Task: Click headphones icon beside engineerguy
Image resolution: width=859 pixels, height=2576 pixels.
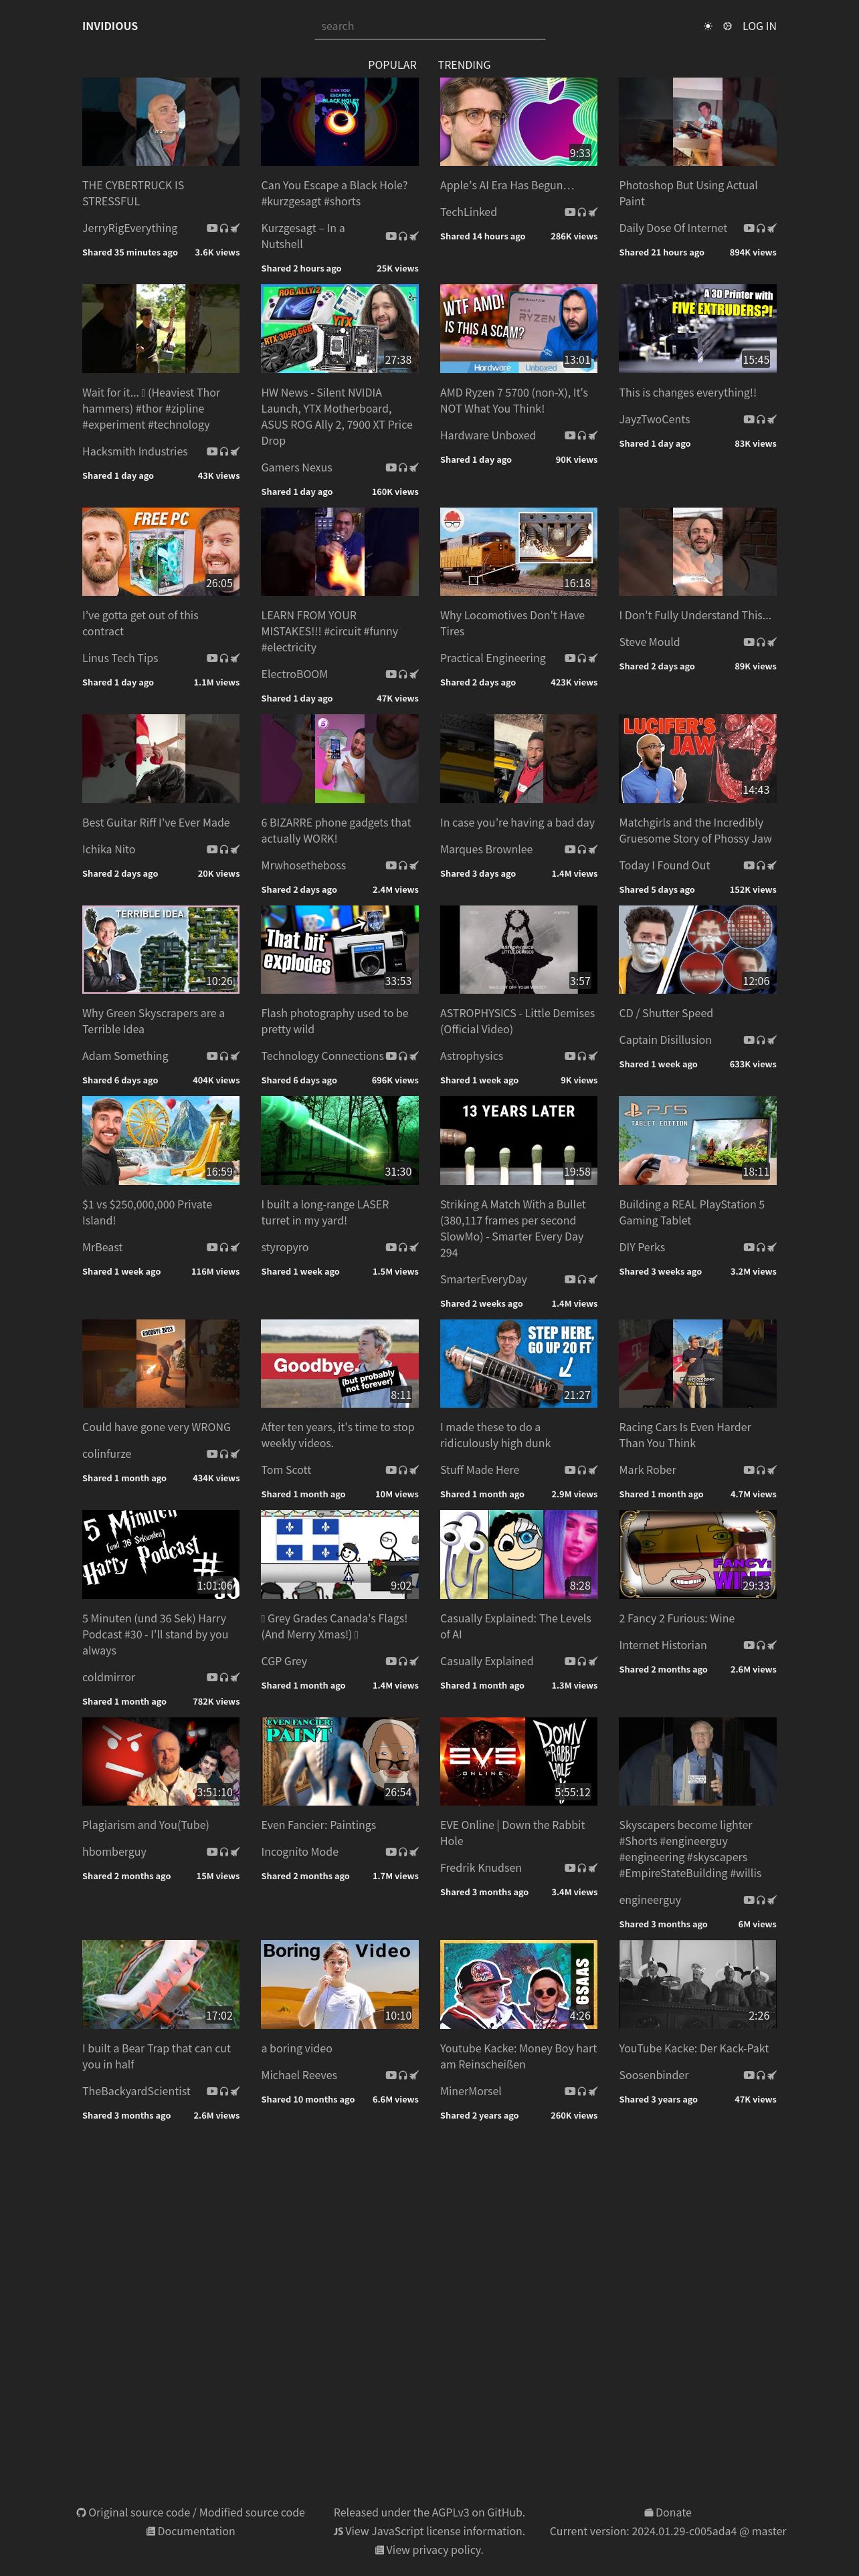Action: tap(761, 1900)
